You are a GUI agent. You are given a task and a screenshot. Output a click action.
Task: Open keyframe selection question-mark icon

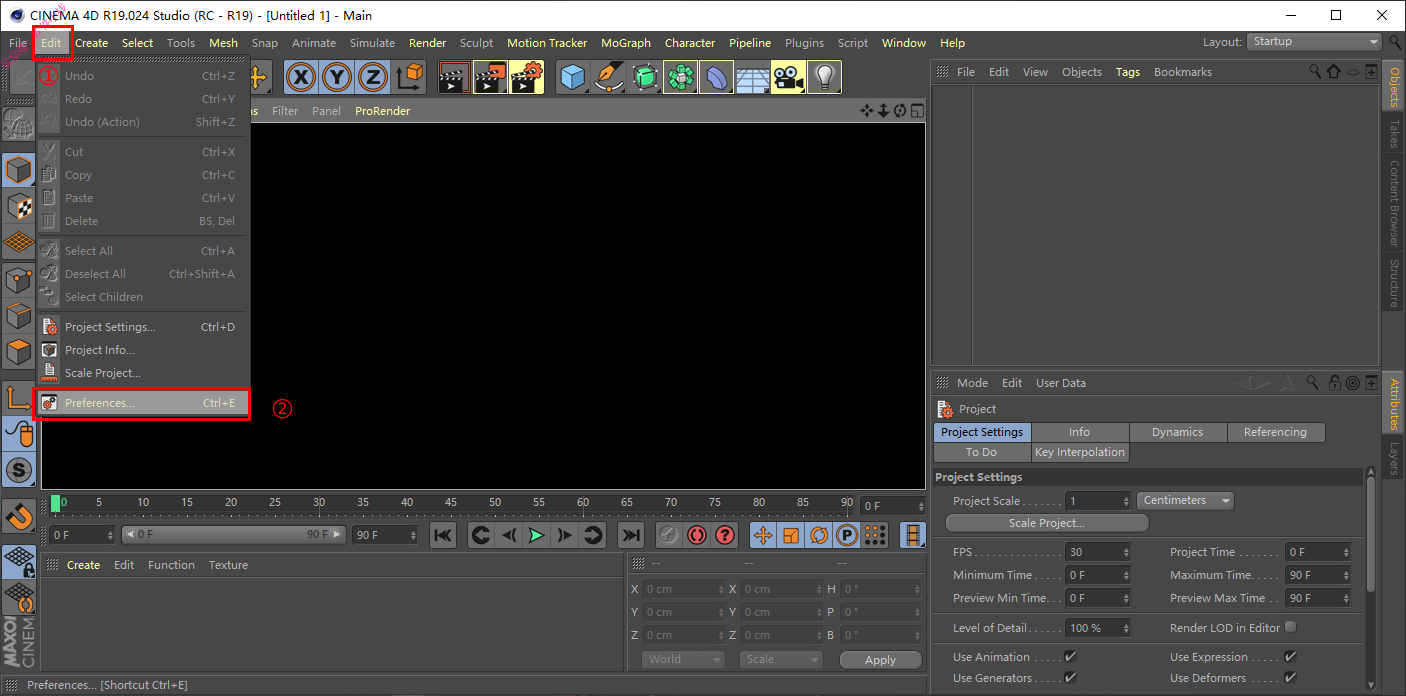pos(725,535)
